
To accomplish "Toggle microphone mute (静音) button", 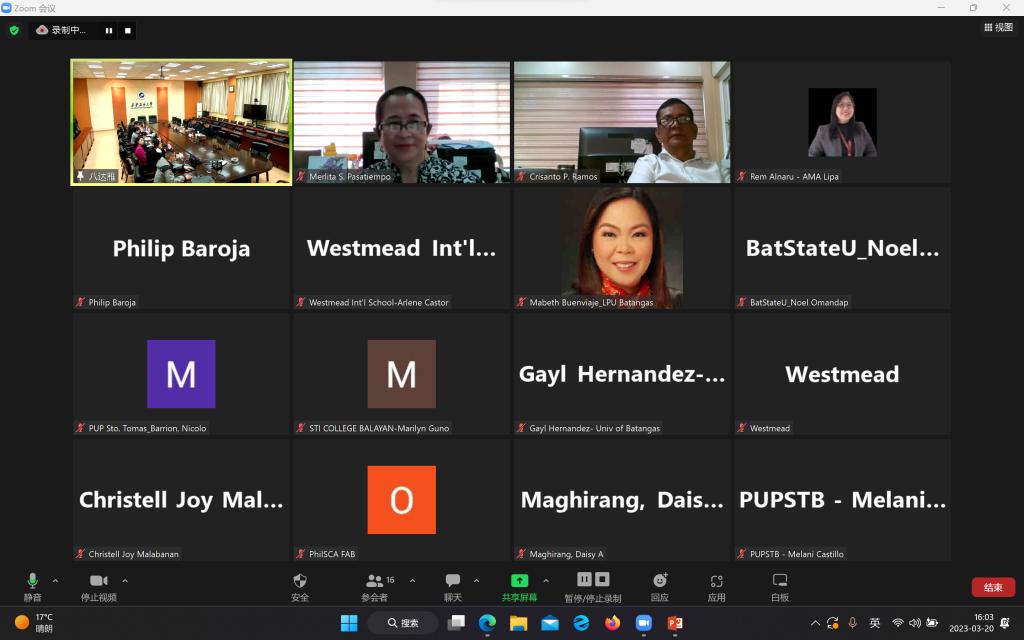I will [32, 581].
